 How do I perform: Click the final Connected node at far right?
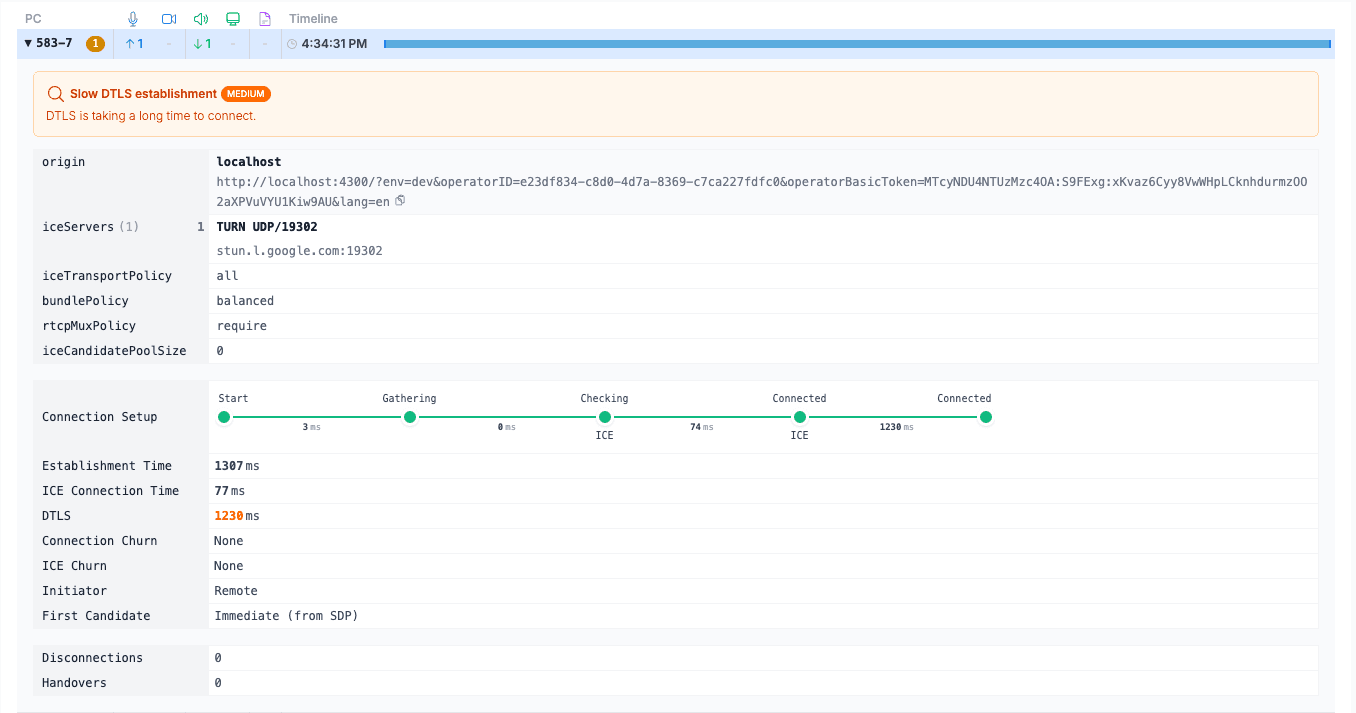[985, 417]
